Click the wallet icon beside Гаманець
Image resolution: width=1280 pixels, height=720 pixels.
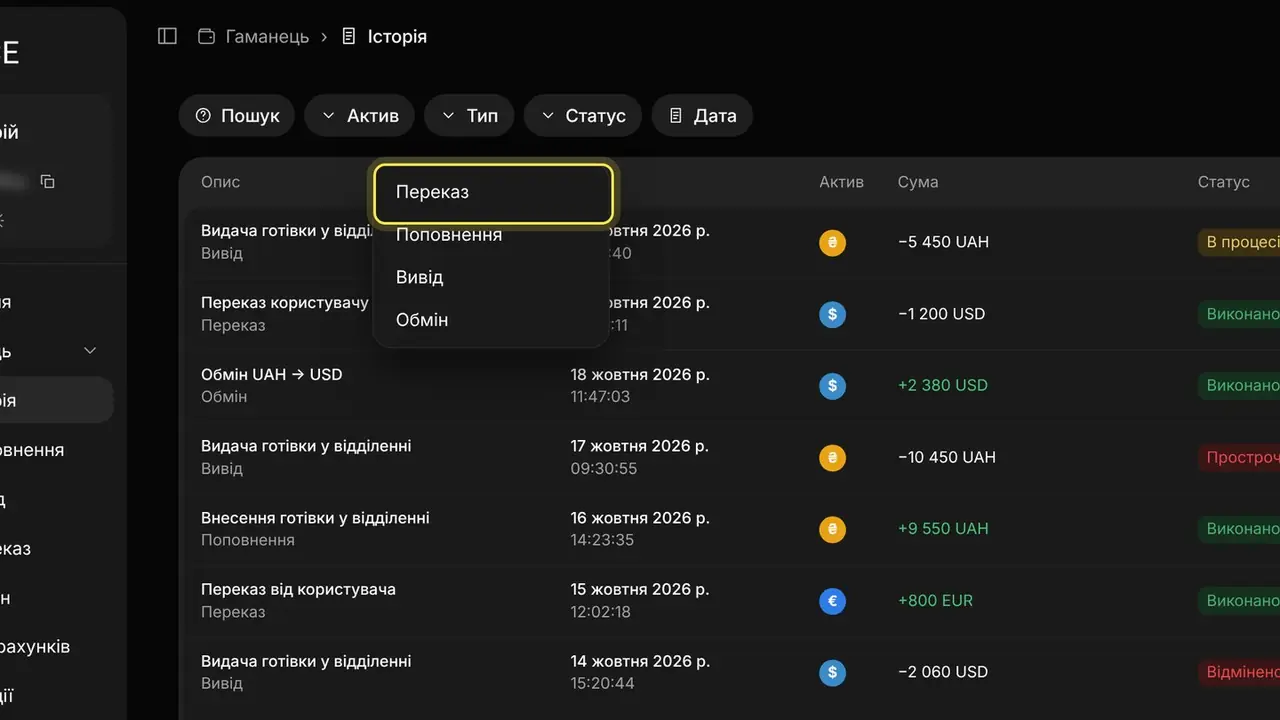(207, 36)
